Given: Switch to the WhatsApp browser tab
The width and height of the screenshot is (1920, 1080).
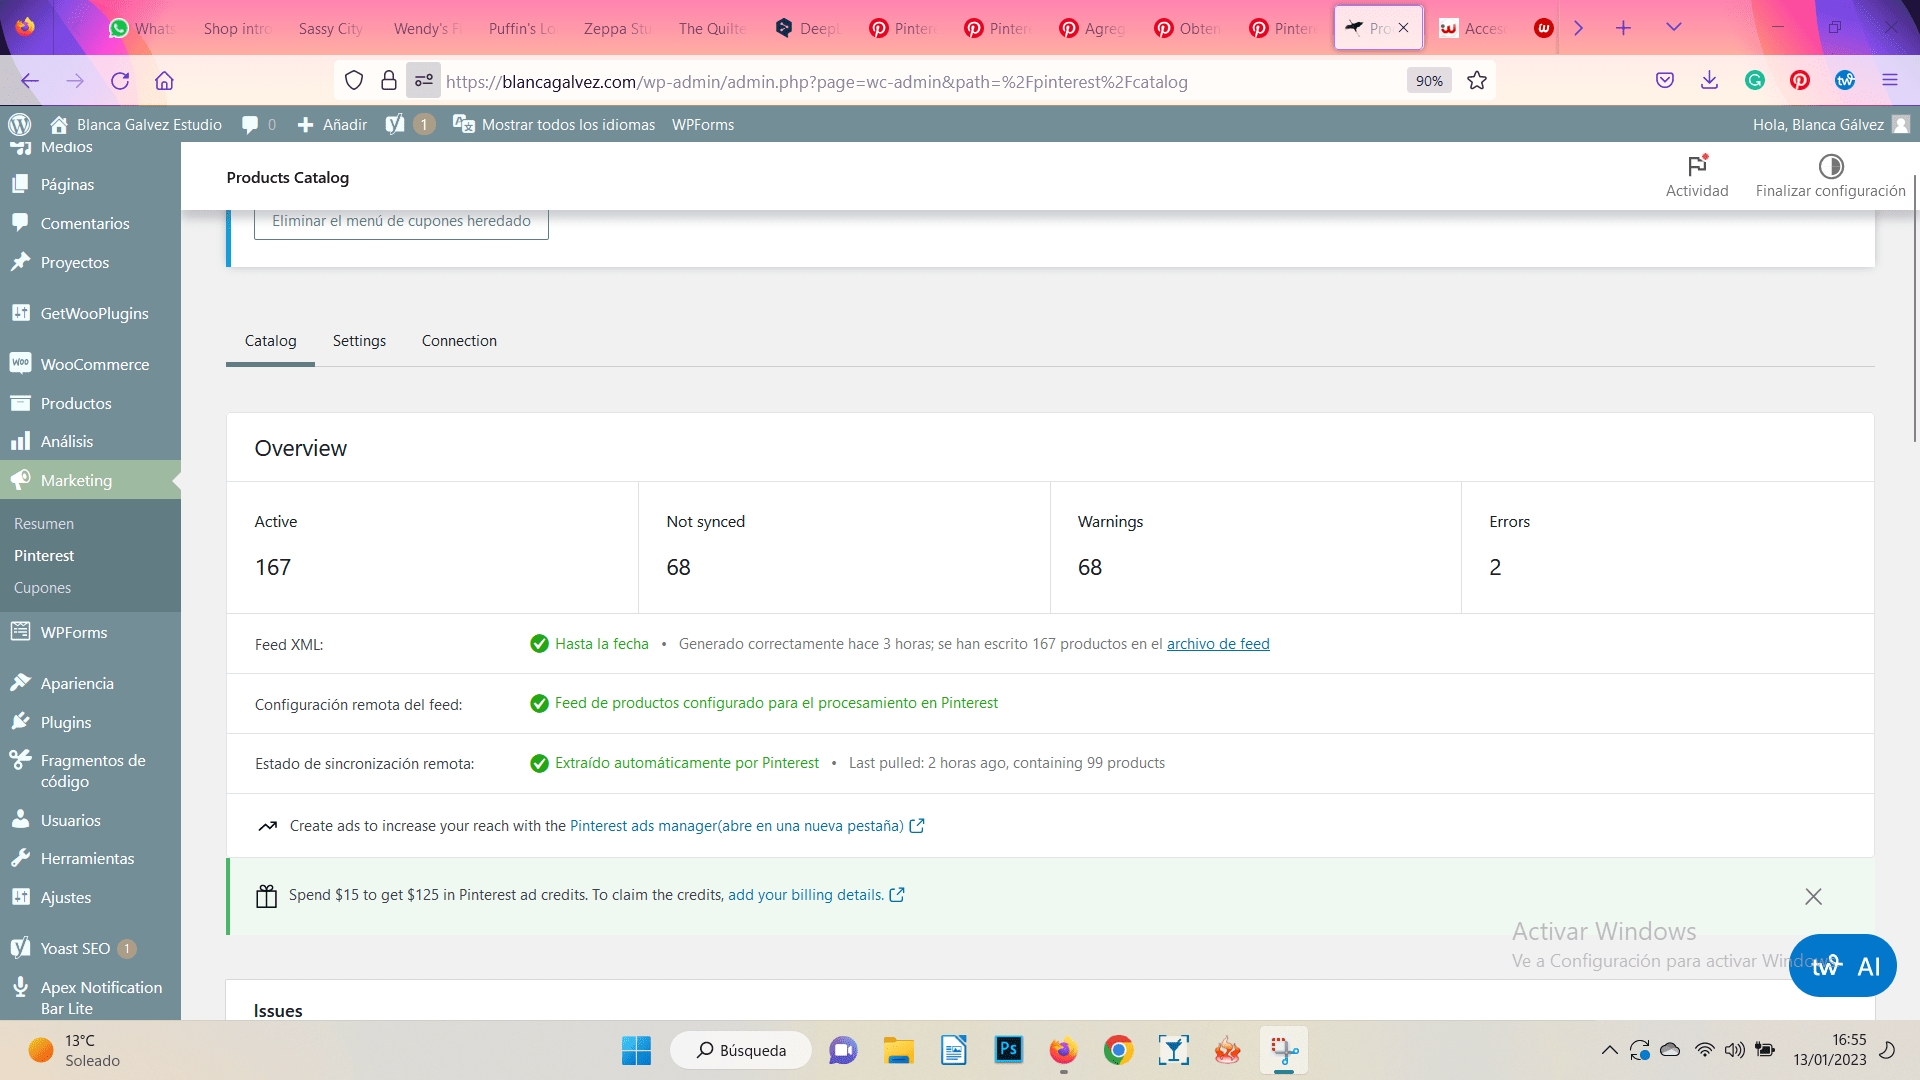Looking at the screenshot, I should (142, 28).
